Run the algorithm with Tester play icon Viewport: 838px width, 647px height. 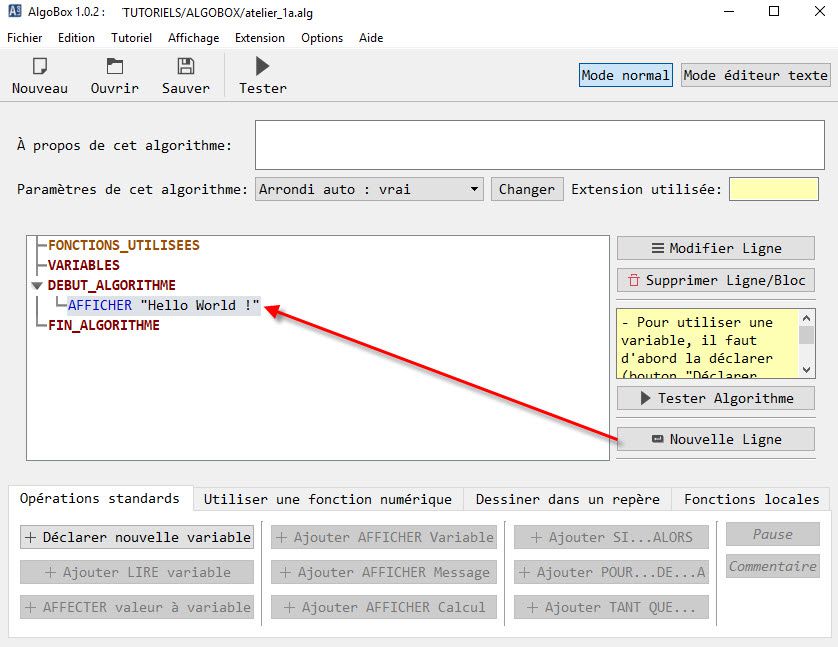coord(262,67)
